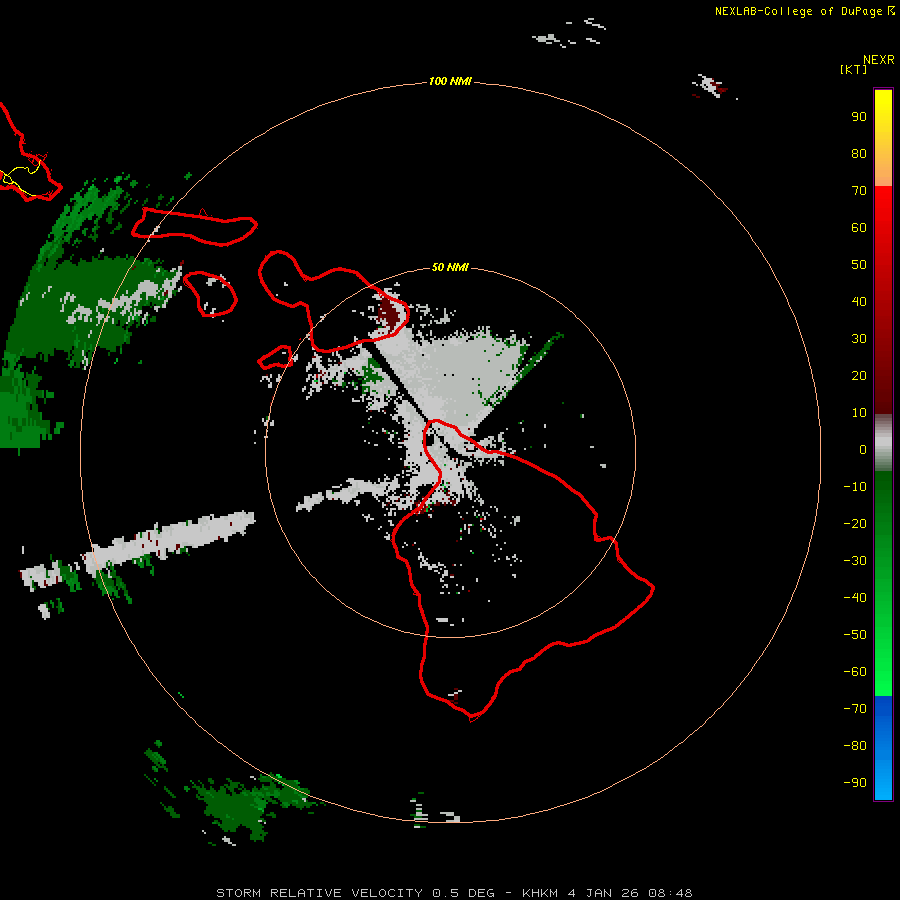Image resolution: width=900 pixels, height=900 pixels.
Task: Click the -60 value on the velocity scale
Action: coord(855,672)
